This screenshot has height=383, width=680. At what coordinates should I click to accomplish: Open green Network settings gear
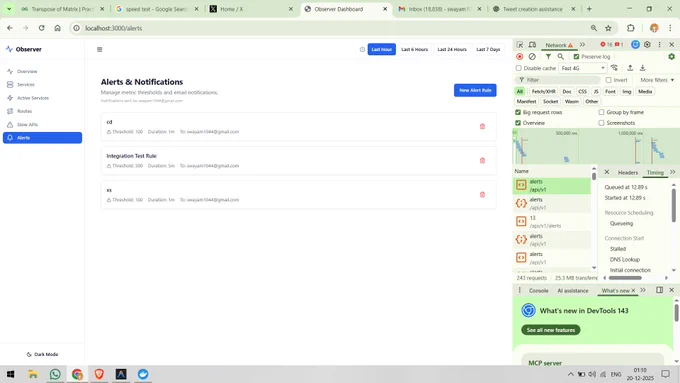click(671, 56)
